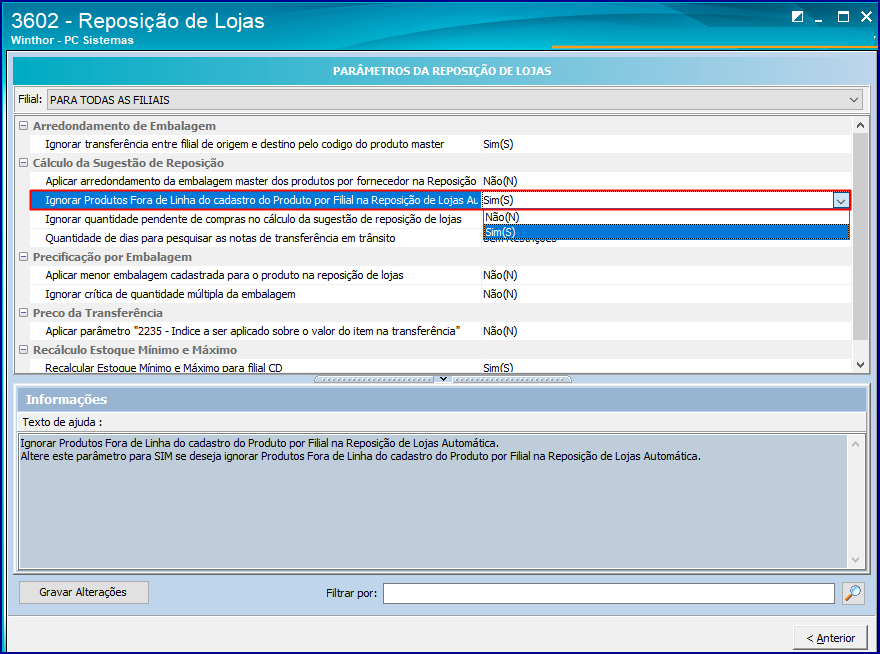
Task: Click inside the Texto de ajuda text area
Action: 433,501
